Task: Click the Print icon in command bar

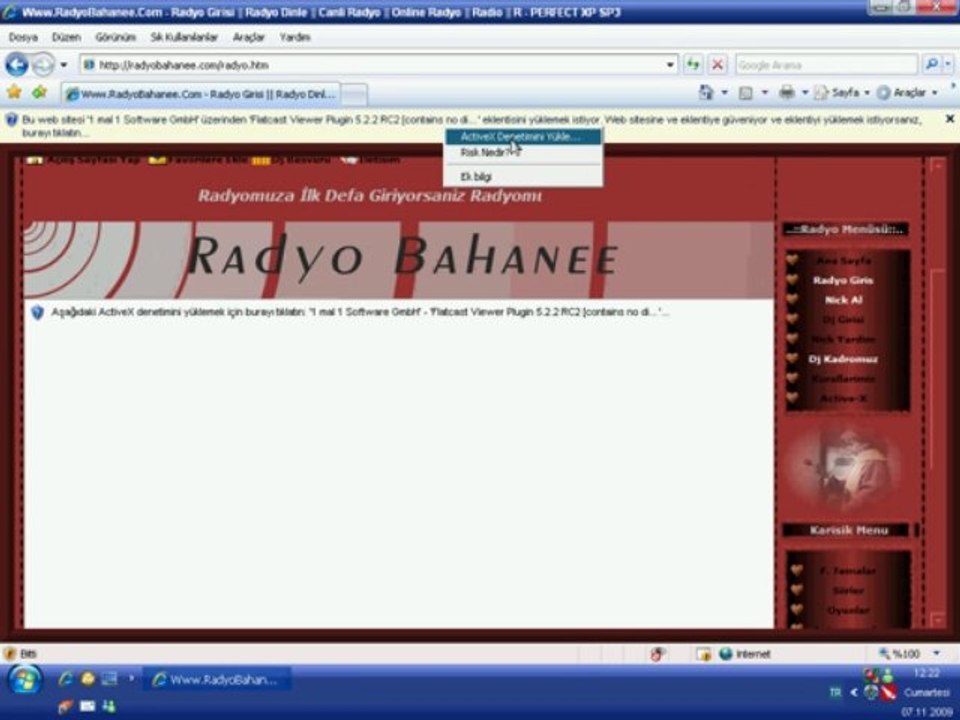Action: [x=787, y=92]
